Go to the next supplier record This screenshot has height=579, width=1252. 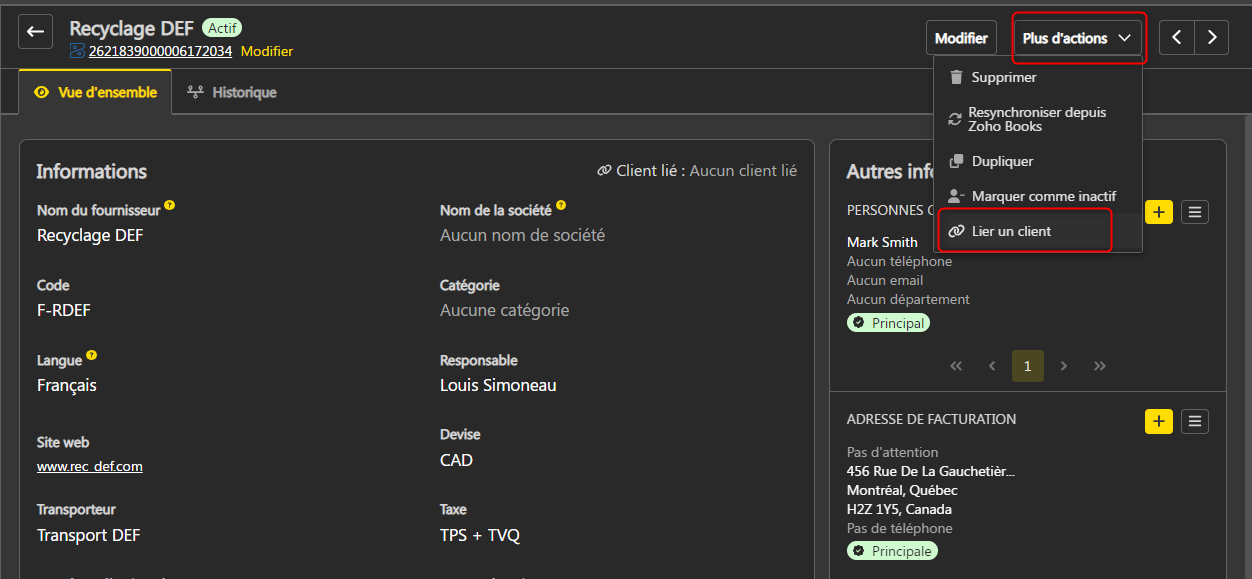pyautogui.click(x=1212, y=38)
